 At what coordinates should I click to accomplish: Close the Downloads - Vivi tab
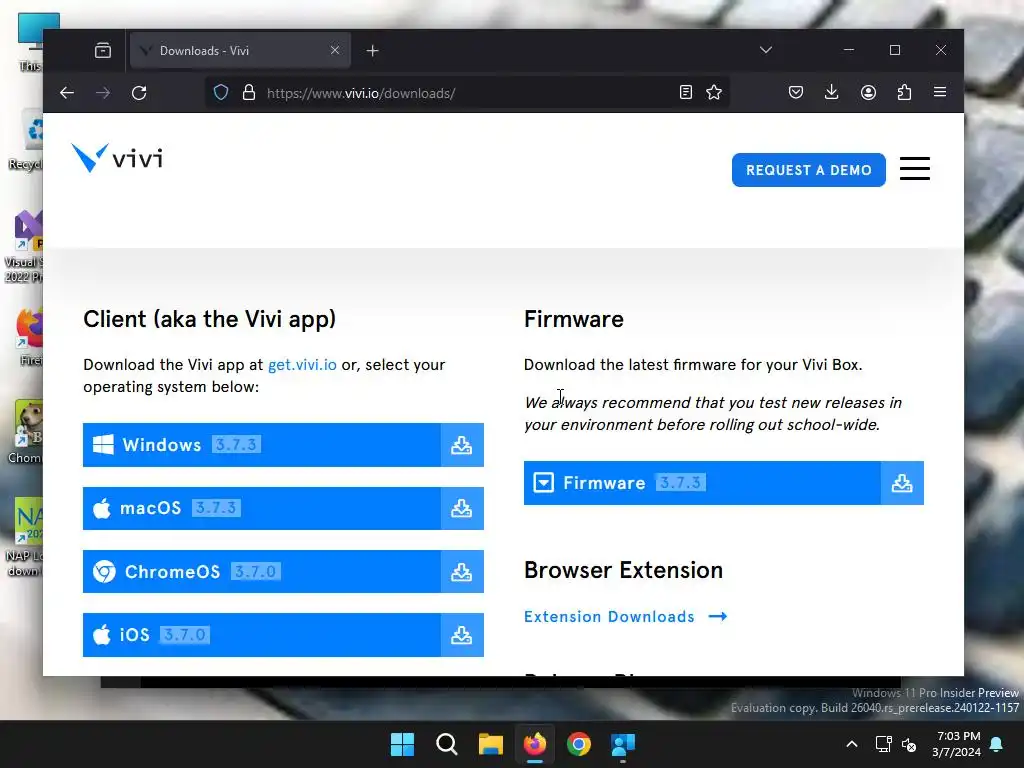[335, 50]
